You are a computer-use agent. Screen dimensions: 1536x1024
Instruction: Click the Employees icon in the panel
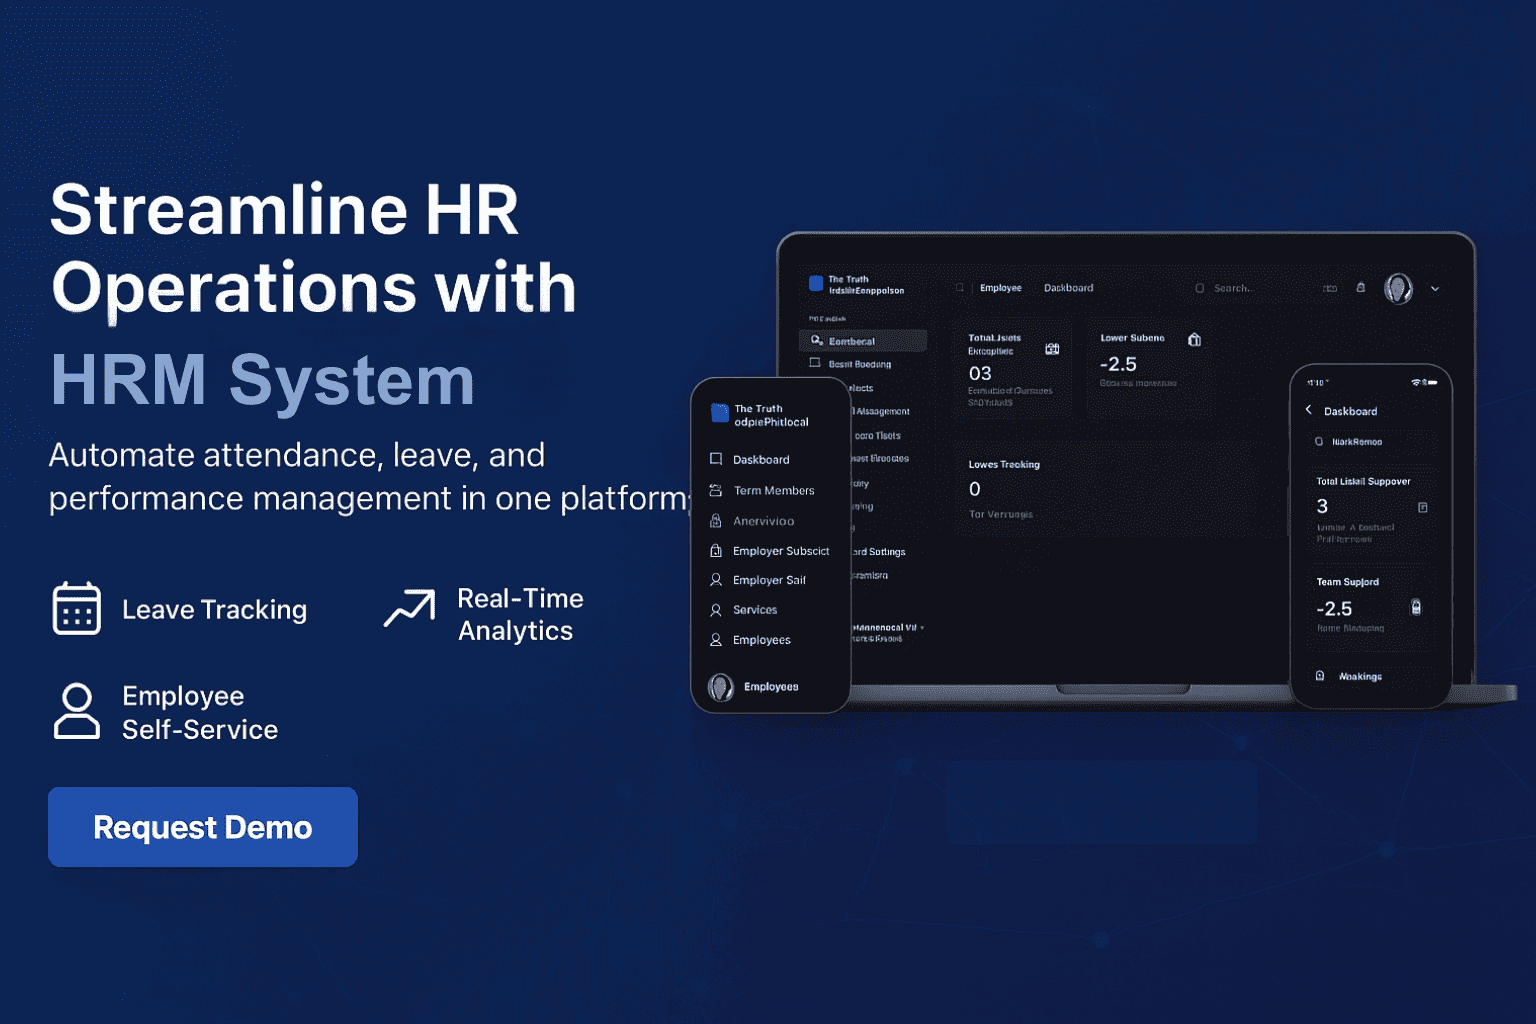pos(716,640)
